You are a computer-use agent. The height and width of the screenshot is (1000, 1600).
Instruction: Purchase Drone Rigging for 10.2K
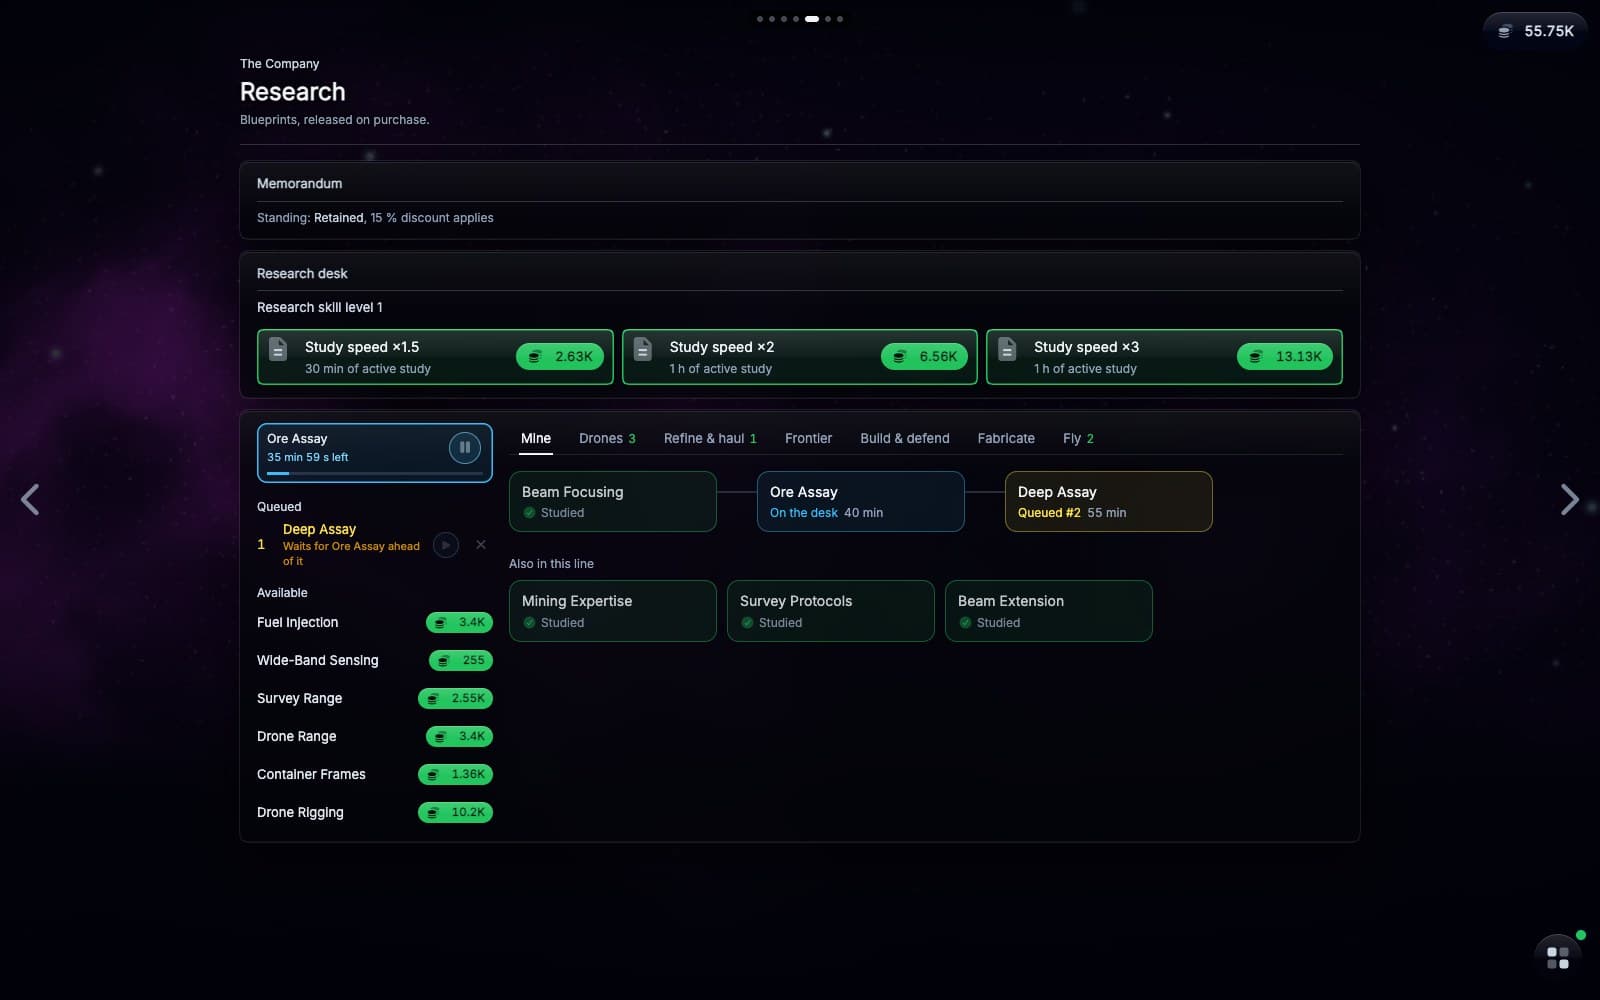455,812
